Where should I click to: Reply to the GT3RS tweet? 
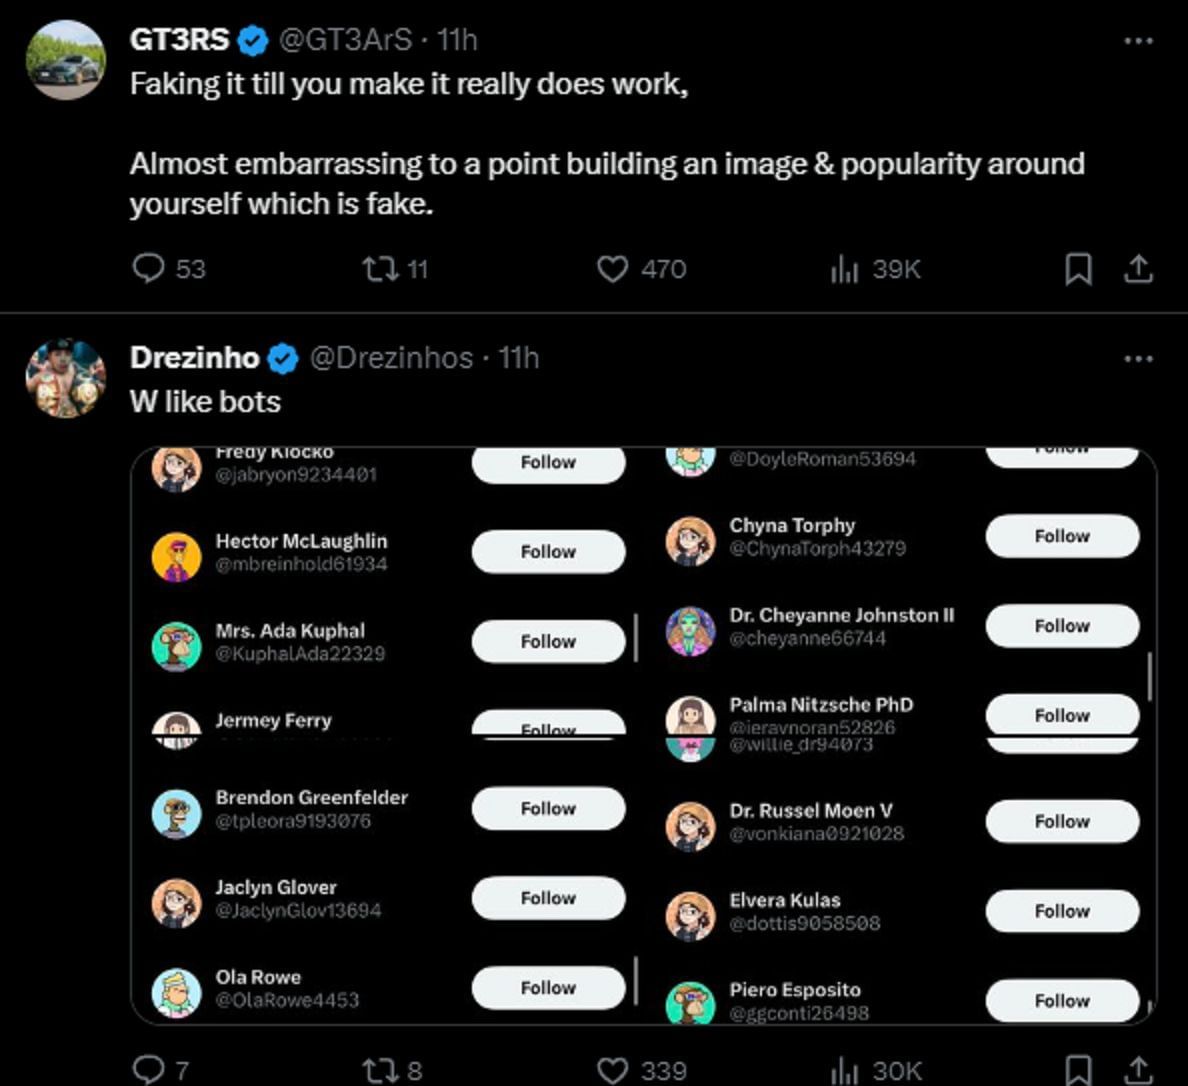149,268
